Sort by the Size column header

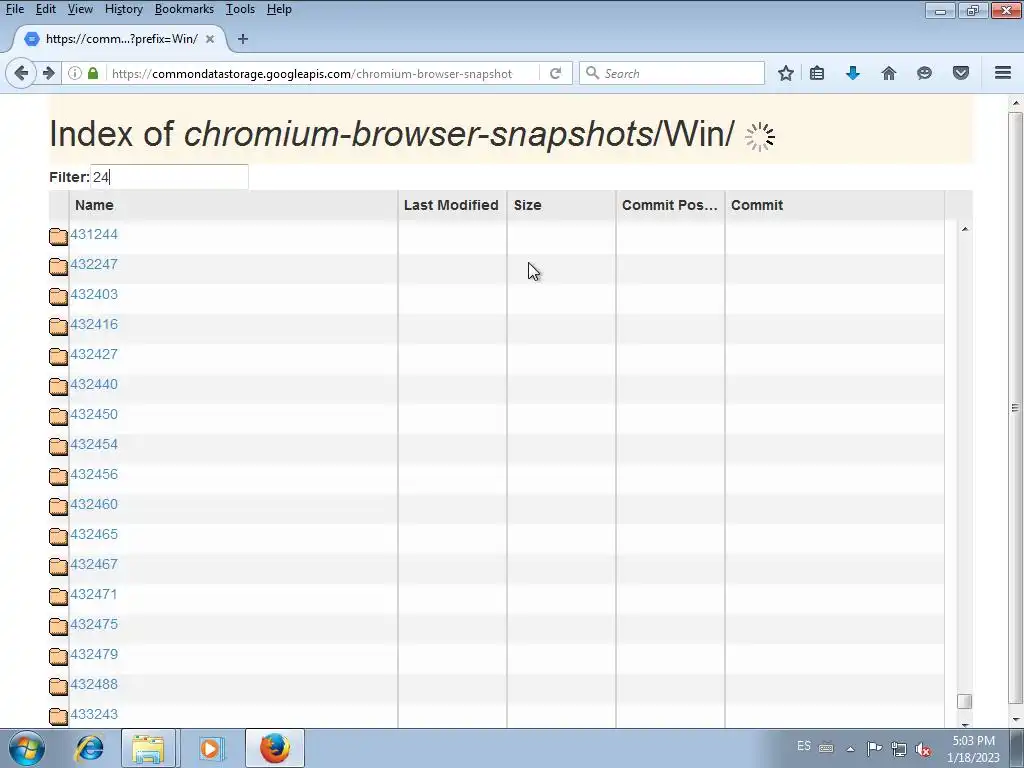point(561,205)
